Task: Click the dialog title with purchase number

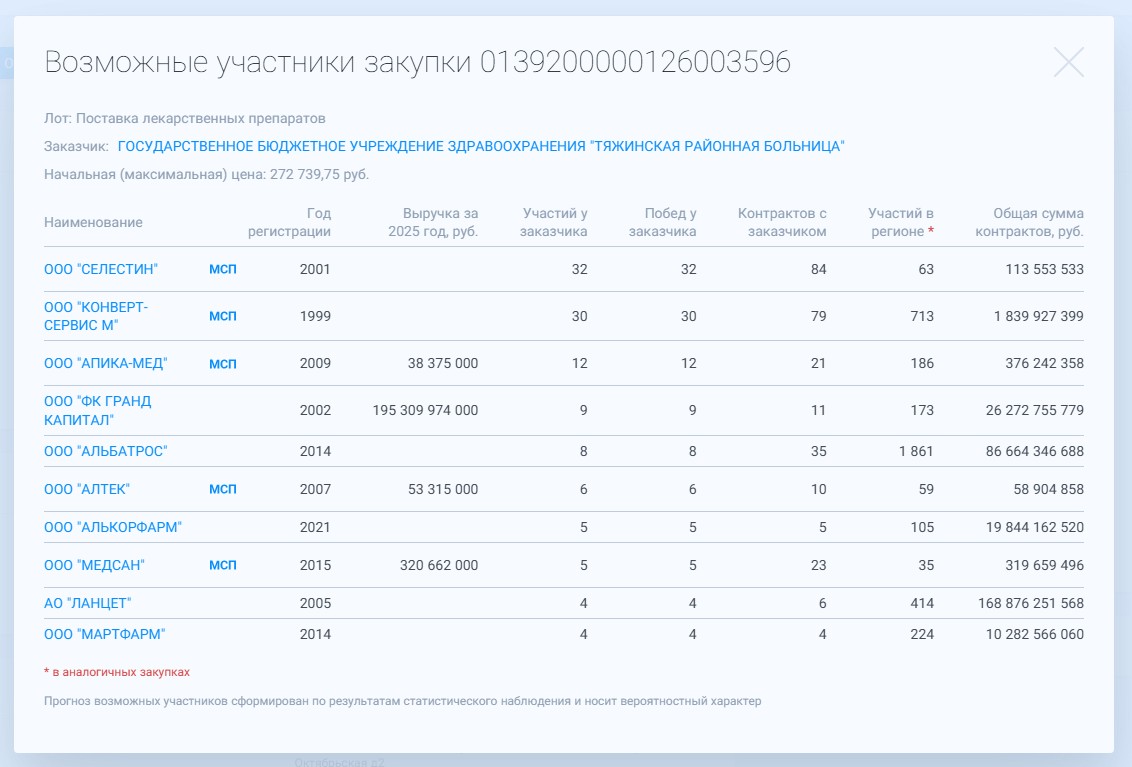Action: [417, 62]
